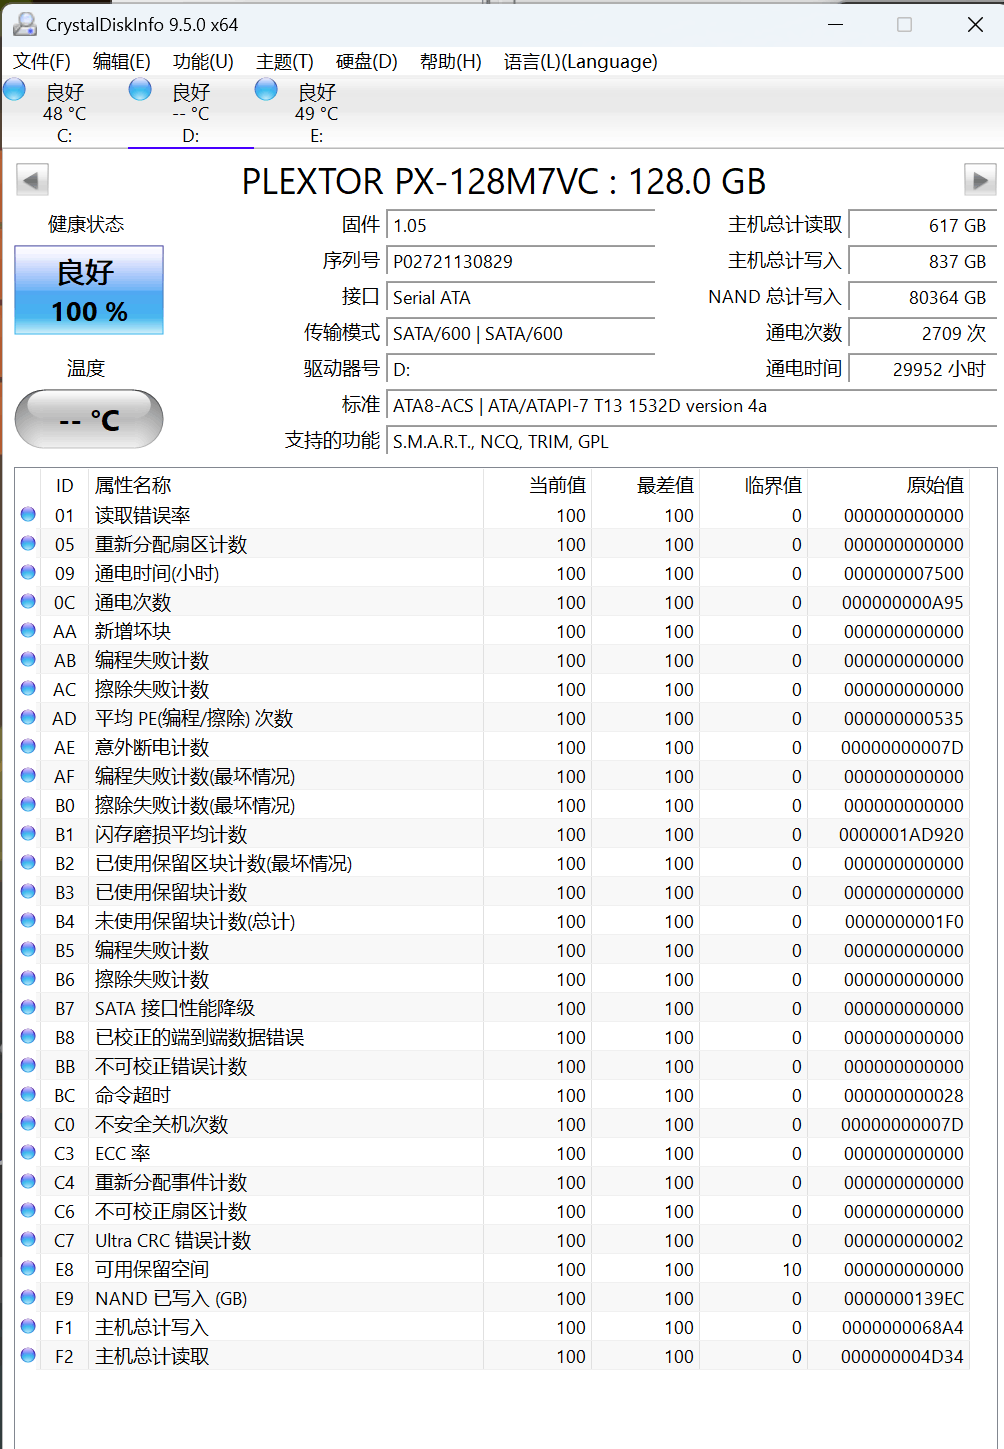Click status orb for attribute B4 未使用保留块计数
Viewport: 1004px width, 1449px height.
[x=28, y=920]
